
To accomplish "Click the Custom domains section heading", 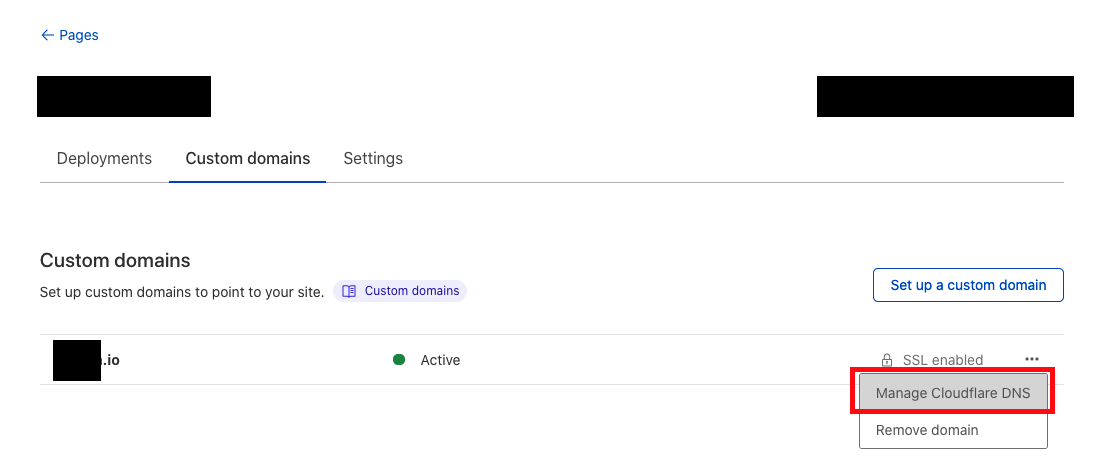I will tap(115, 261).
